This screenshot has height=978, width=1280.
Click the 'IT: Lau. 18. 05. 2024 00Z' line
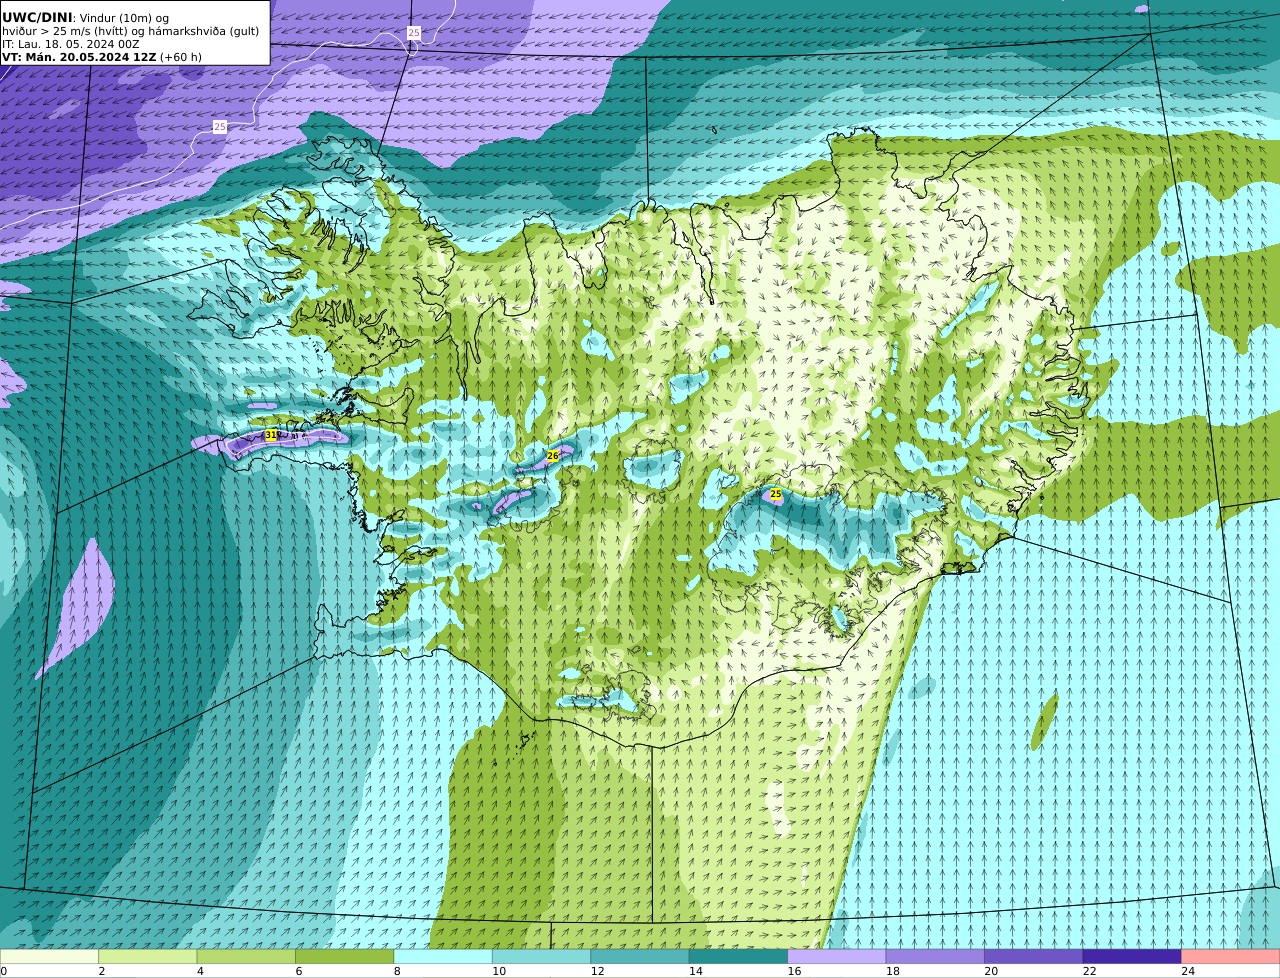pyautogui.click(x=71, y=44)
